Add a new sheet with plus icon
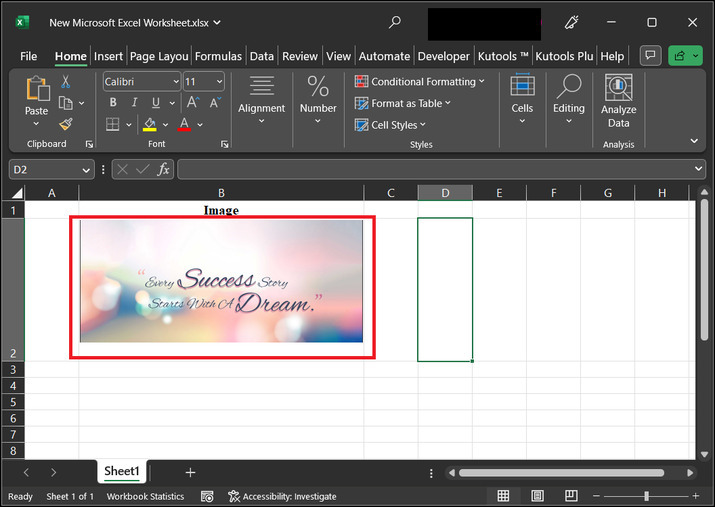715x507 pixels. (190, 472)
